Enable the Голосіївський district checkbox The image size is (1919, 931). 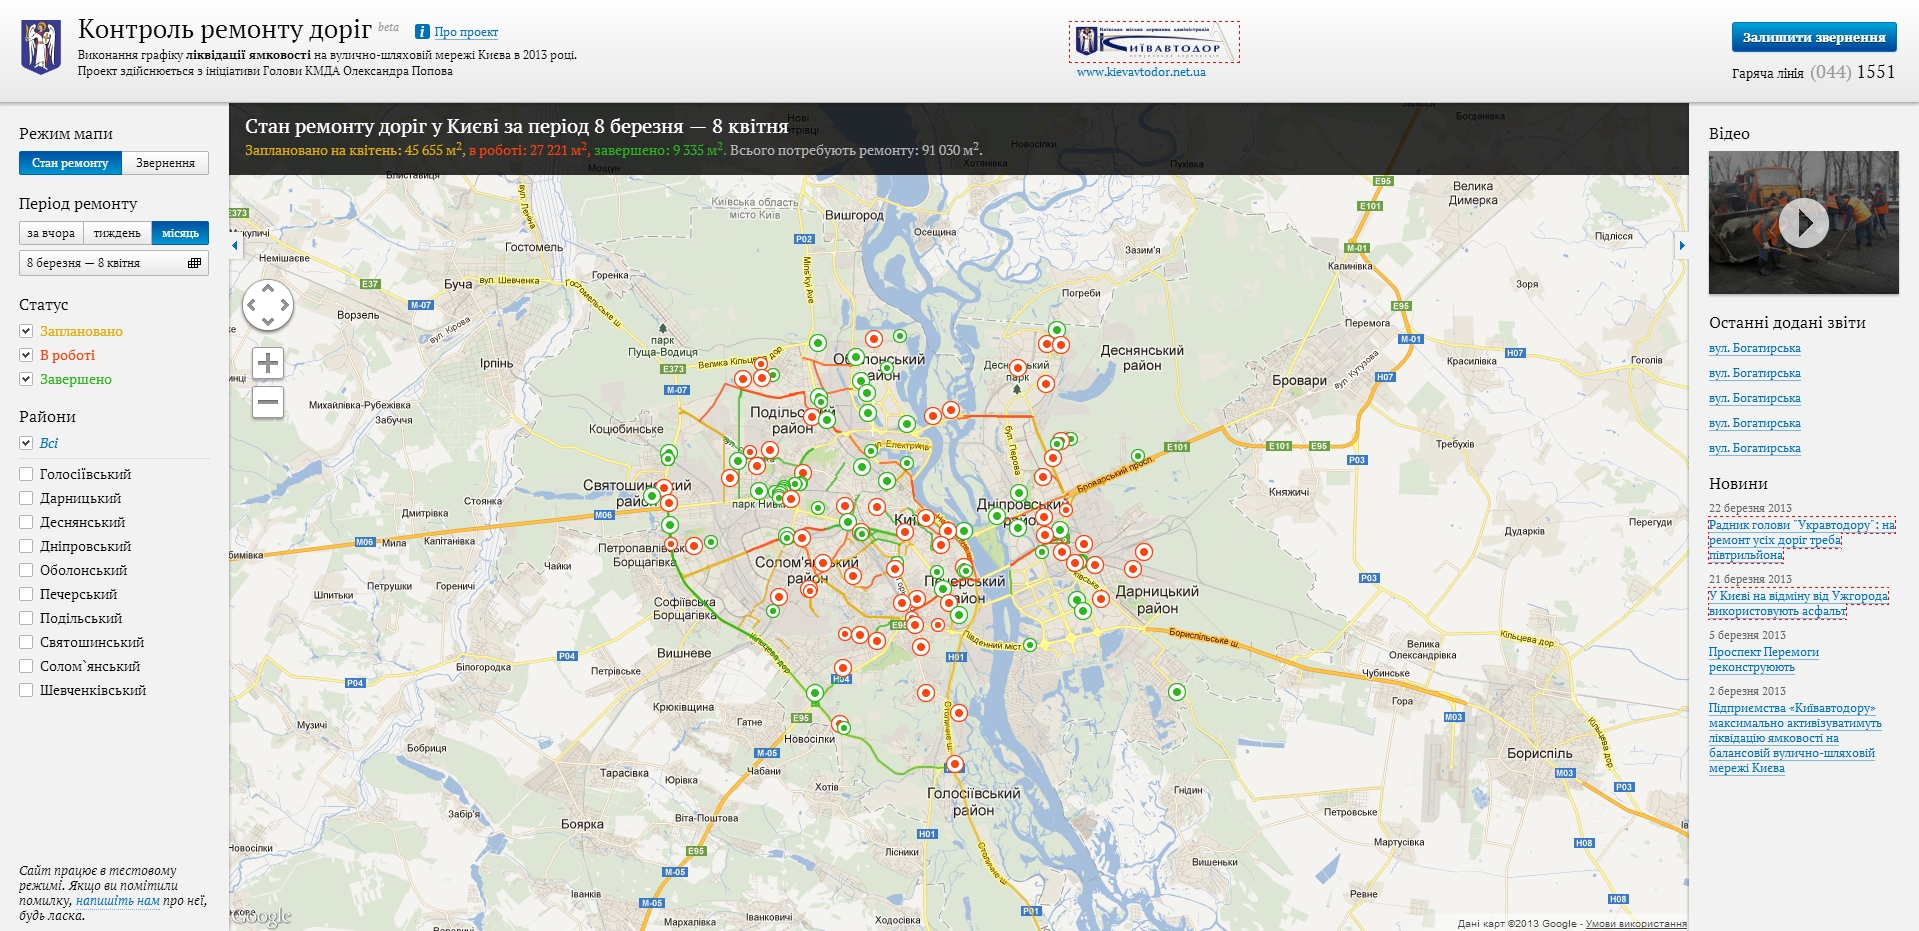point(27,474)
